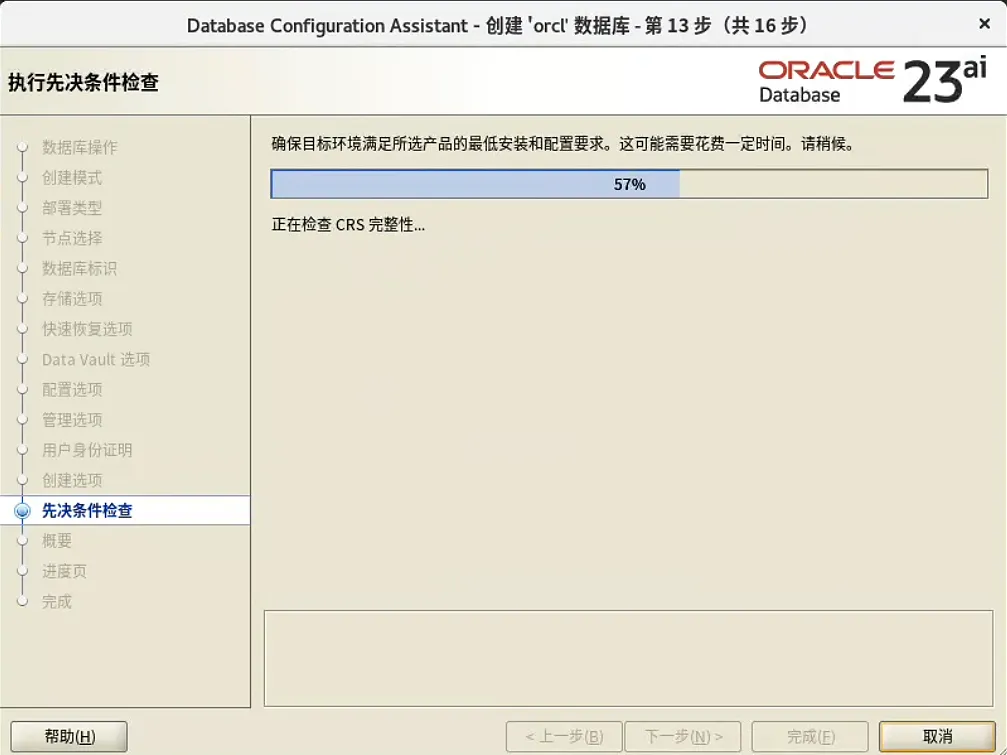The image size is (1007, 755).
Task: Click the 数据库操作 step circle indicator
Action: 22,148
